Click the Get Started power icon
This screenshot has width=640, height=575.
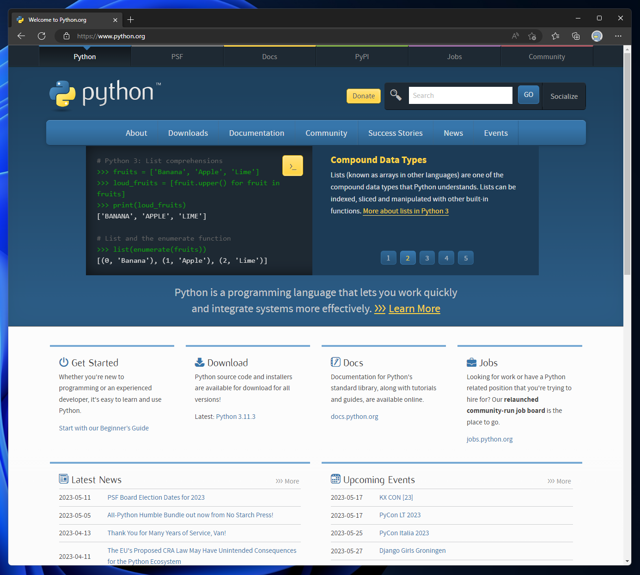coord(63,362)
